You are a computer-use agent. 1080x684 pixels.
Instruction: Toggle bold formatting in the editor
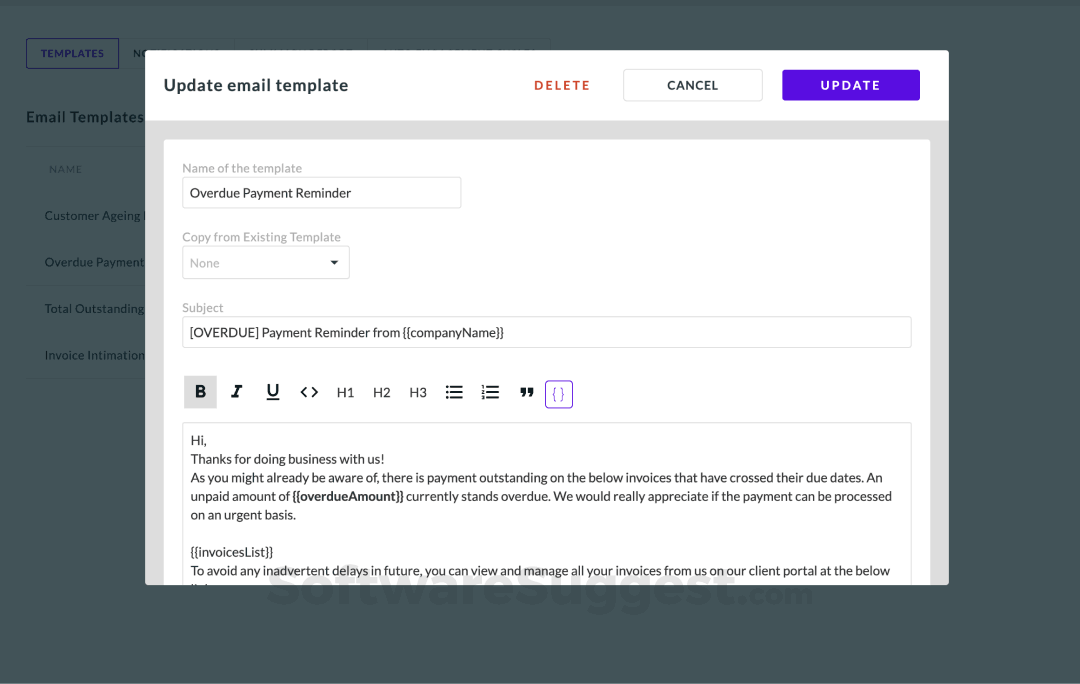tap(200, 392)
